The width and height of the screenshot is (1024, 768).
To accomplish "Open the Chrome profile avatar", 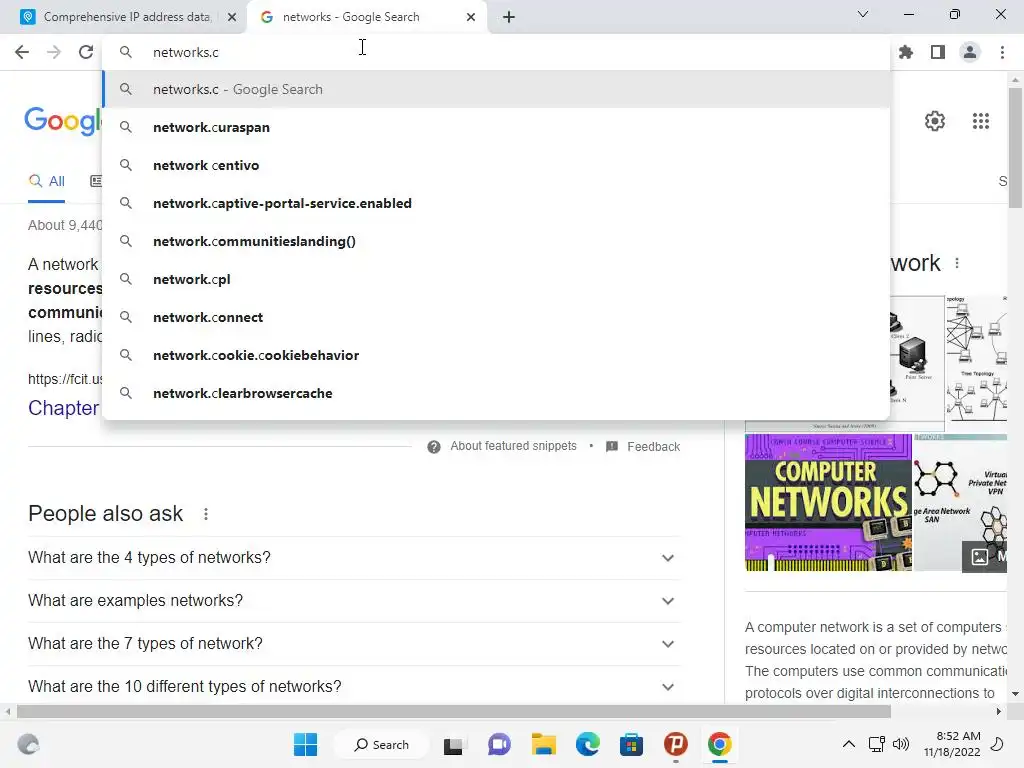I will (x=970, y=52).
